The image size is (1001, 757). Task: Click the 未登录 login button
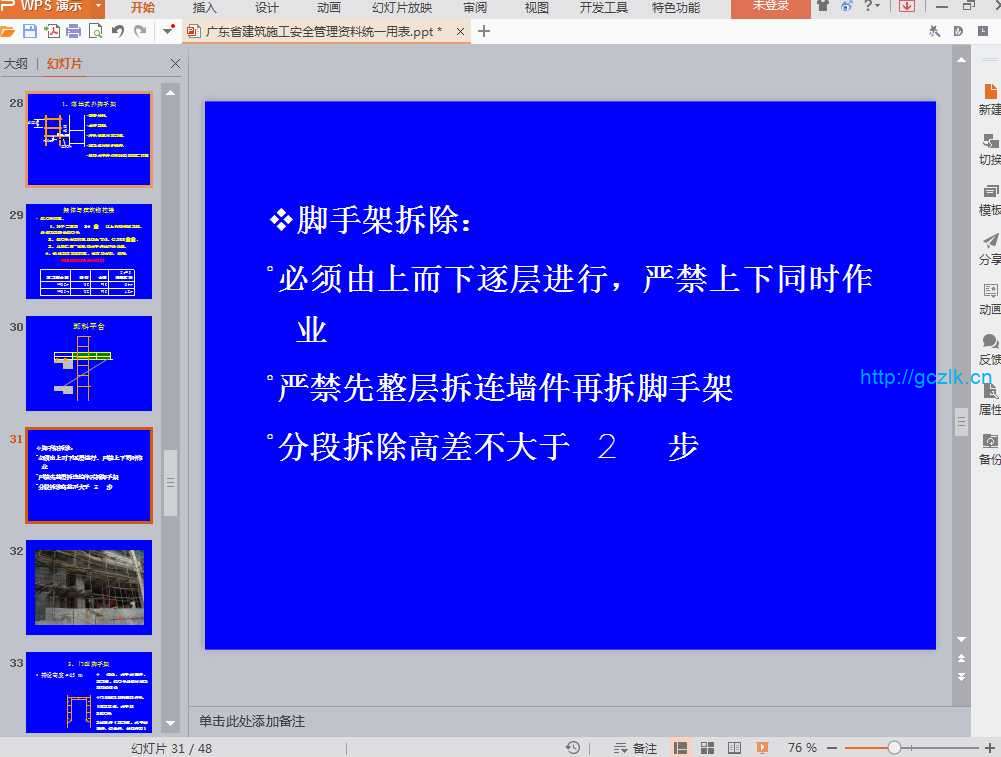[770, 7]
